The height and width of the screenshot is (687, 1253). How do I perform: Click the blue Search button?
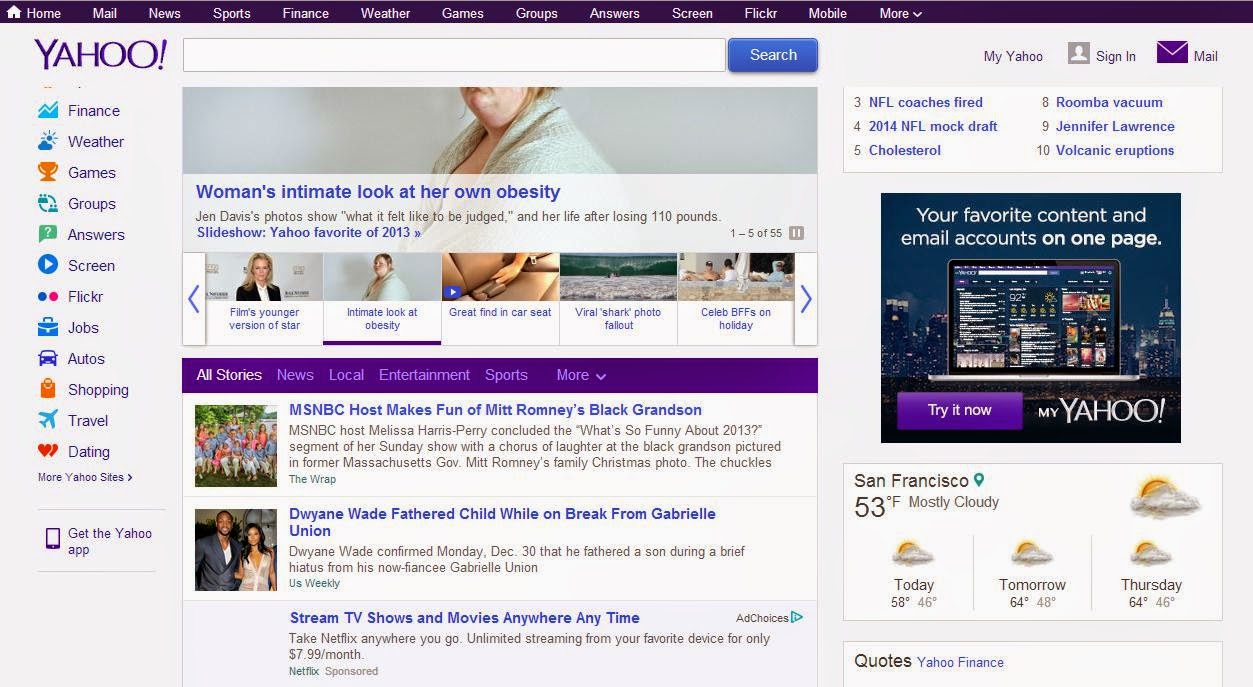coord(773,55)
